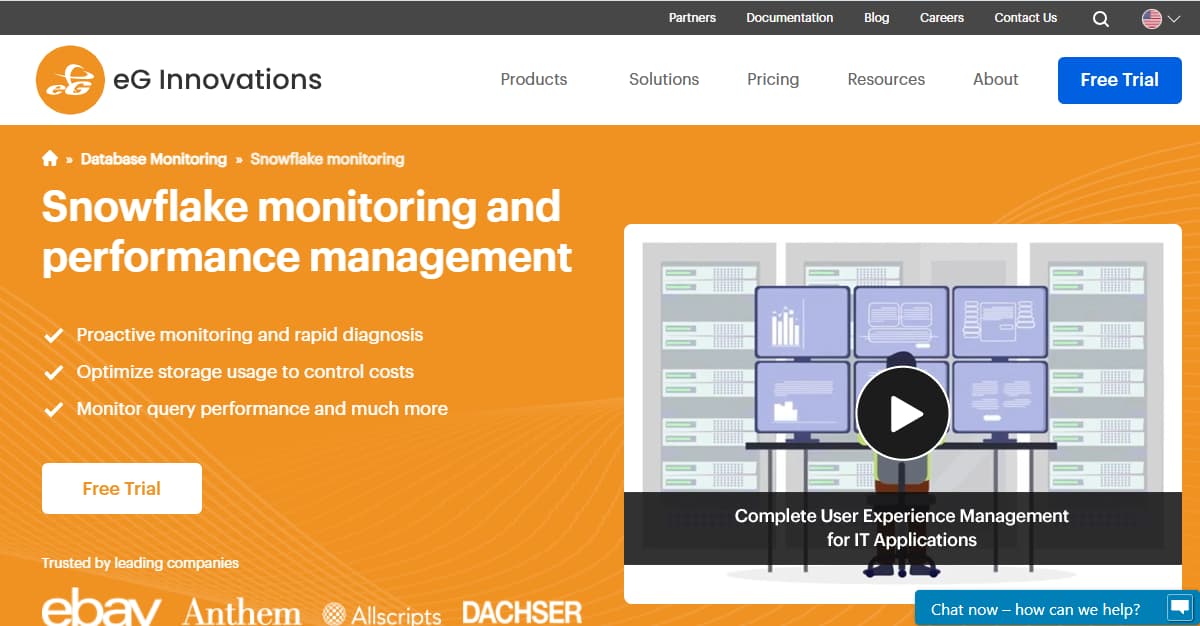This screenshot has width=1200, height=626.
Task: Play the user experience management video
Action: tap(902, 413)
